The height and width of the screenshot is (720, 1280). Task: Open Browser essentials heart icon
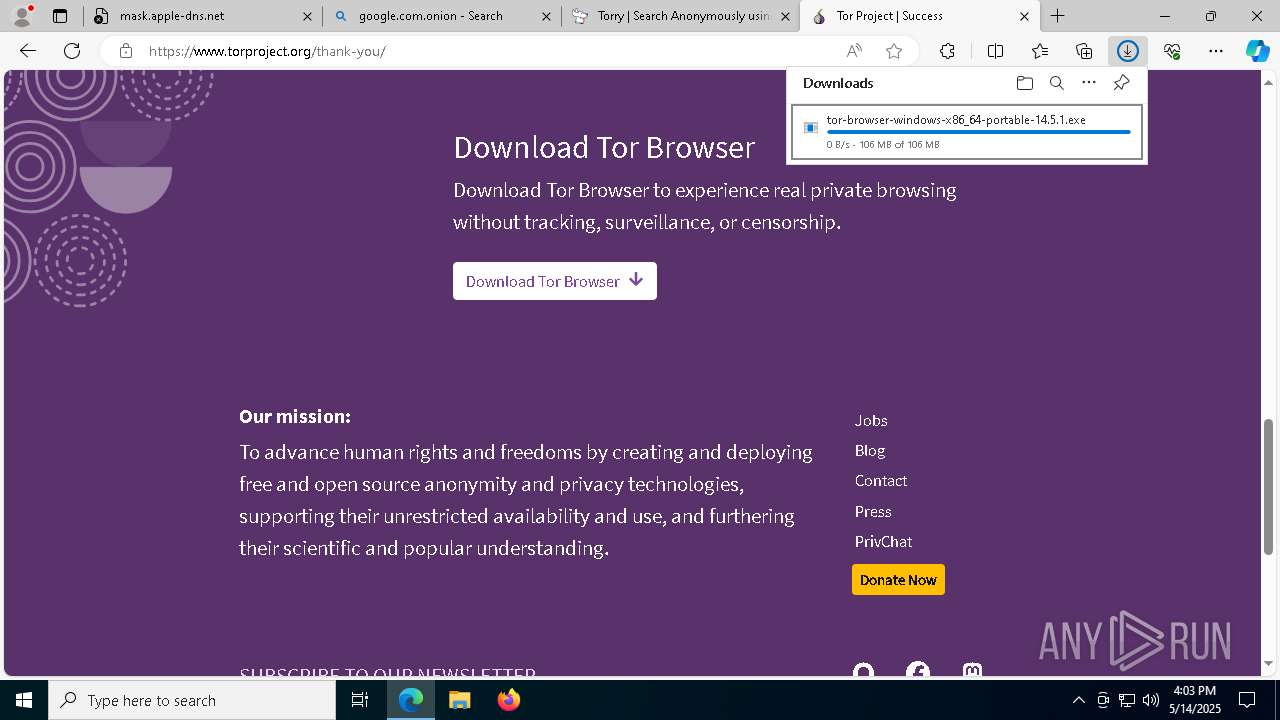point(1172,51)
